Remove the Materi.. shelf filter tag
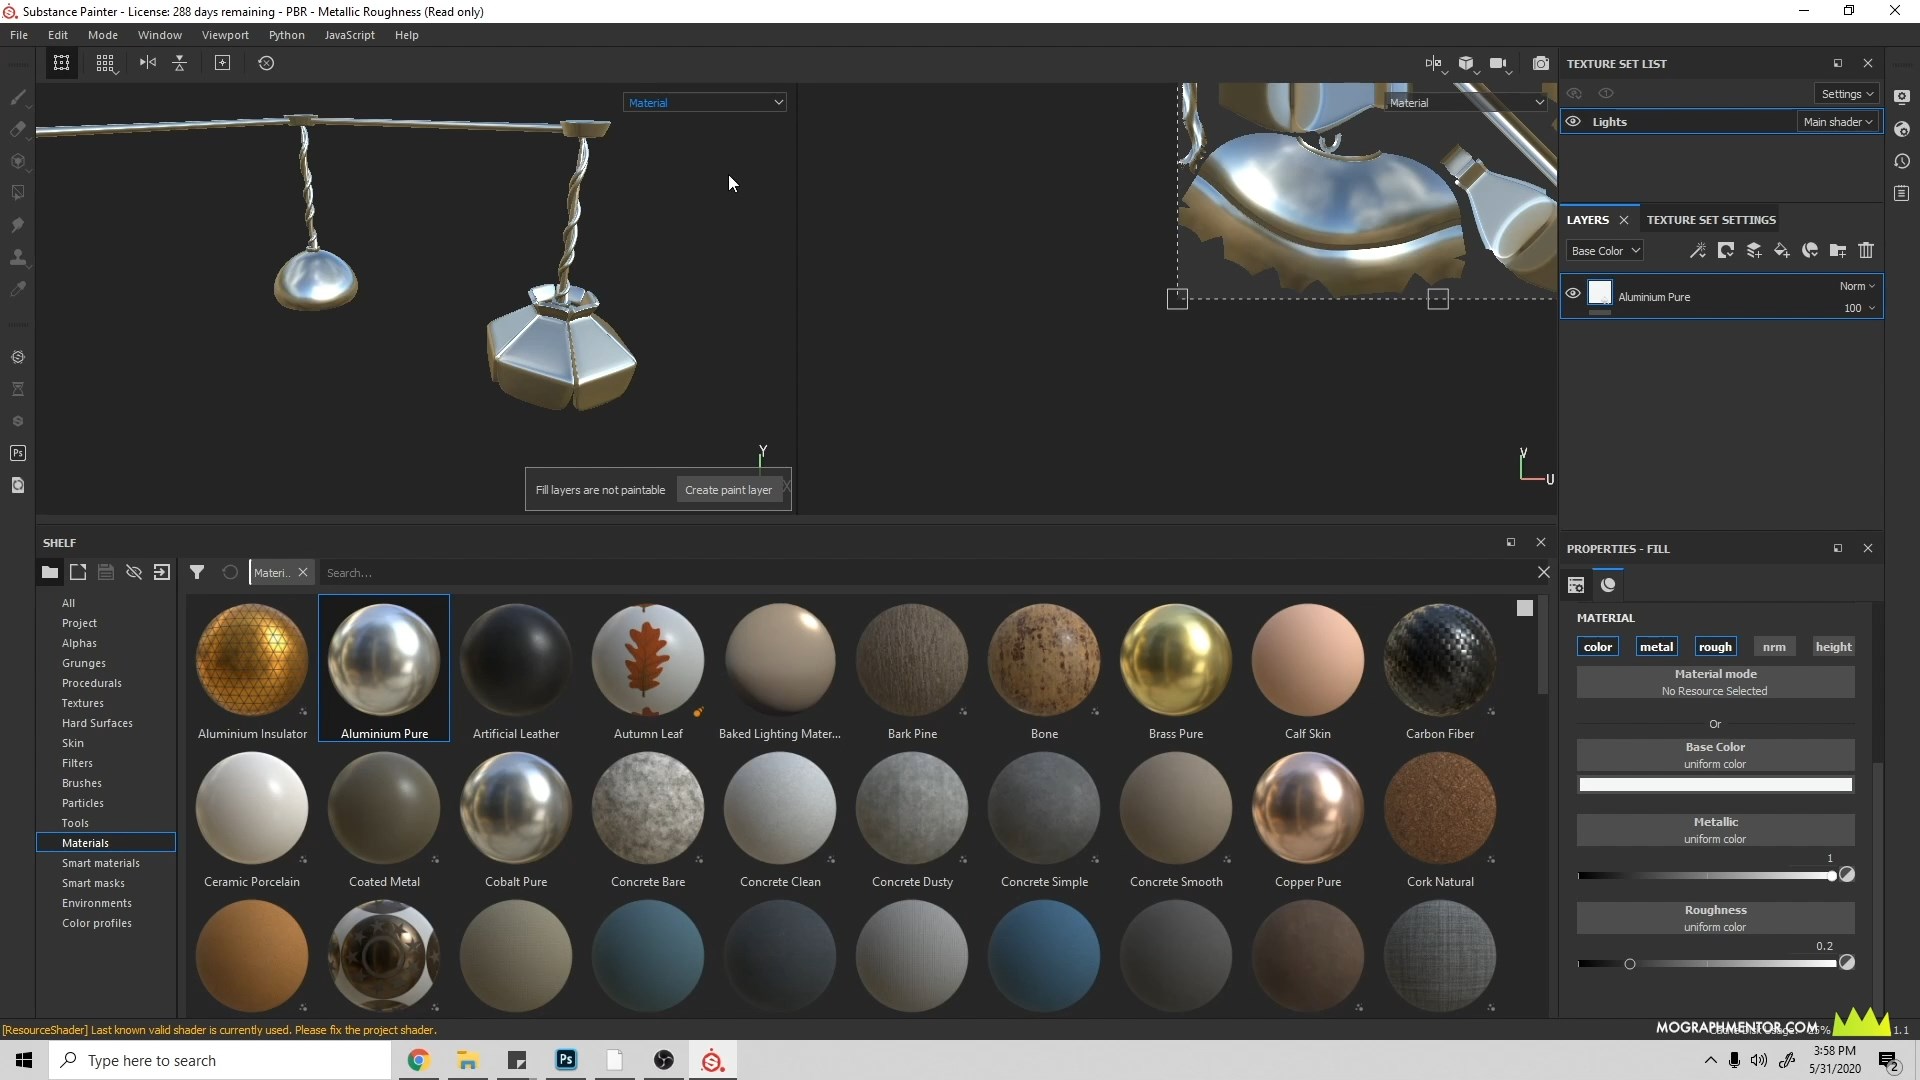Image resolution: width=1920 pixels, height=1080 pixels. pyautogui.click(x=302, y=573)
